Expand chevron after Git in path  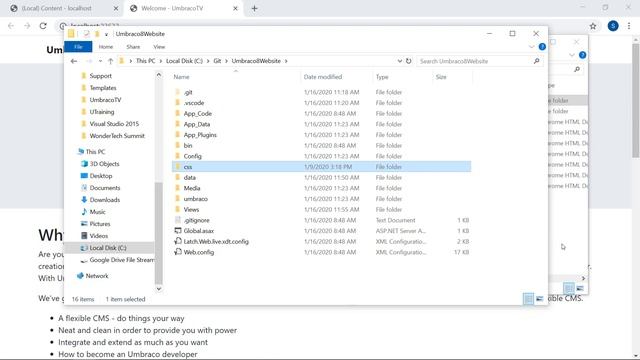(x=226, y=61)
